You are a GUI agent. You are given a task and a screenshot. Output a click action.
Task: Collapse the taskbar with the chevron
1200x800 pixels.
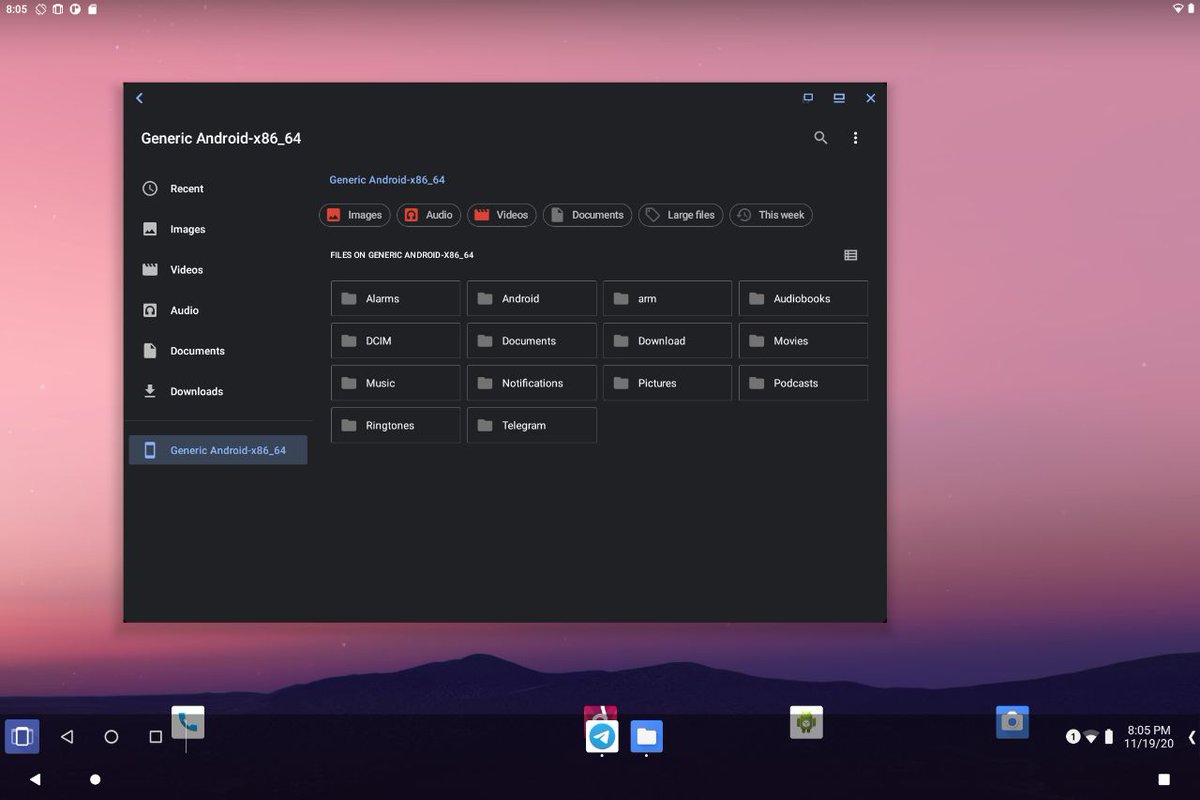(x=1191, y=737)
